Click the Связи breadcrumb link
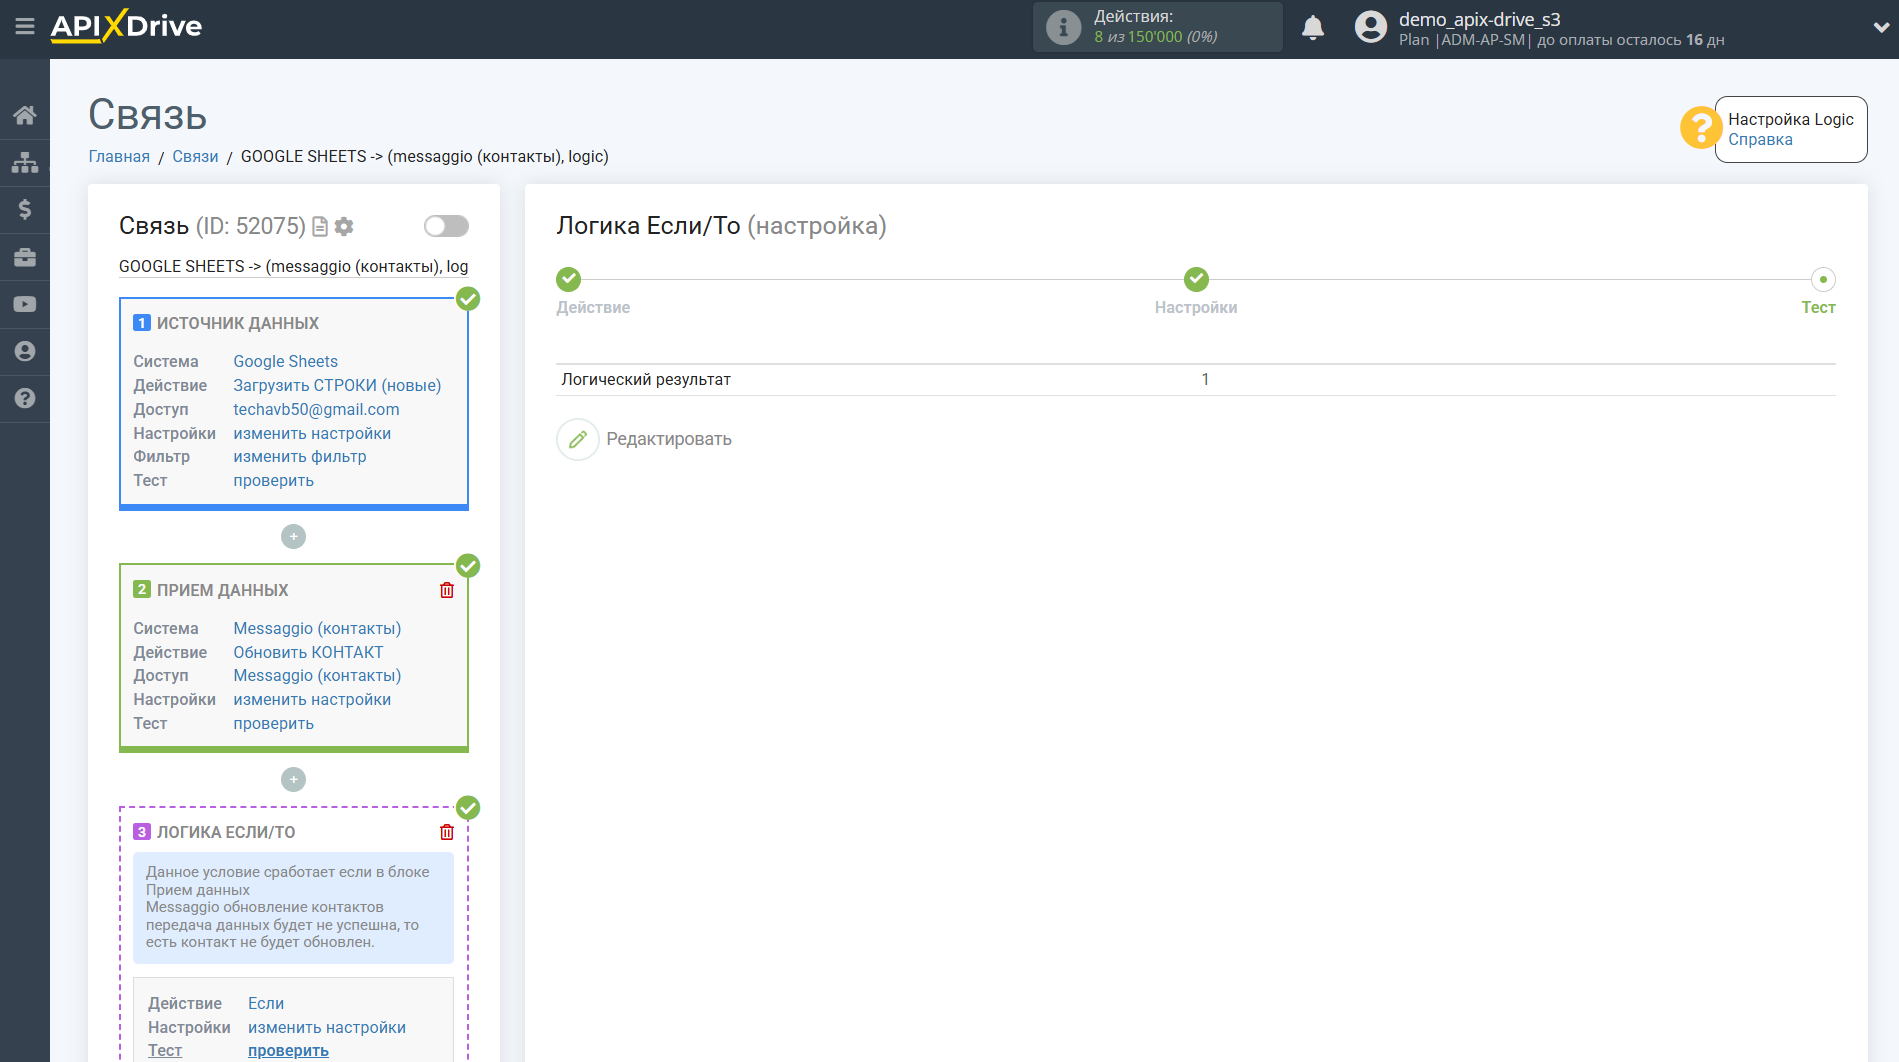Image resolution: width=1899 pixels, height=1062 pixels. pyautogui.click(x=195, y=157)
